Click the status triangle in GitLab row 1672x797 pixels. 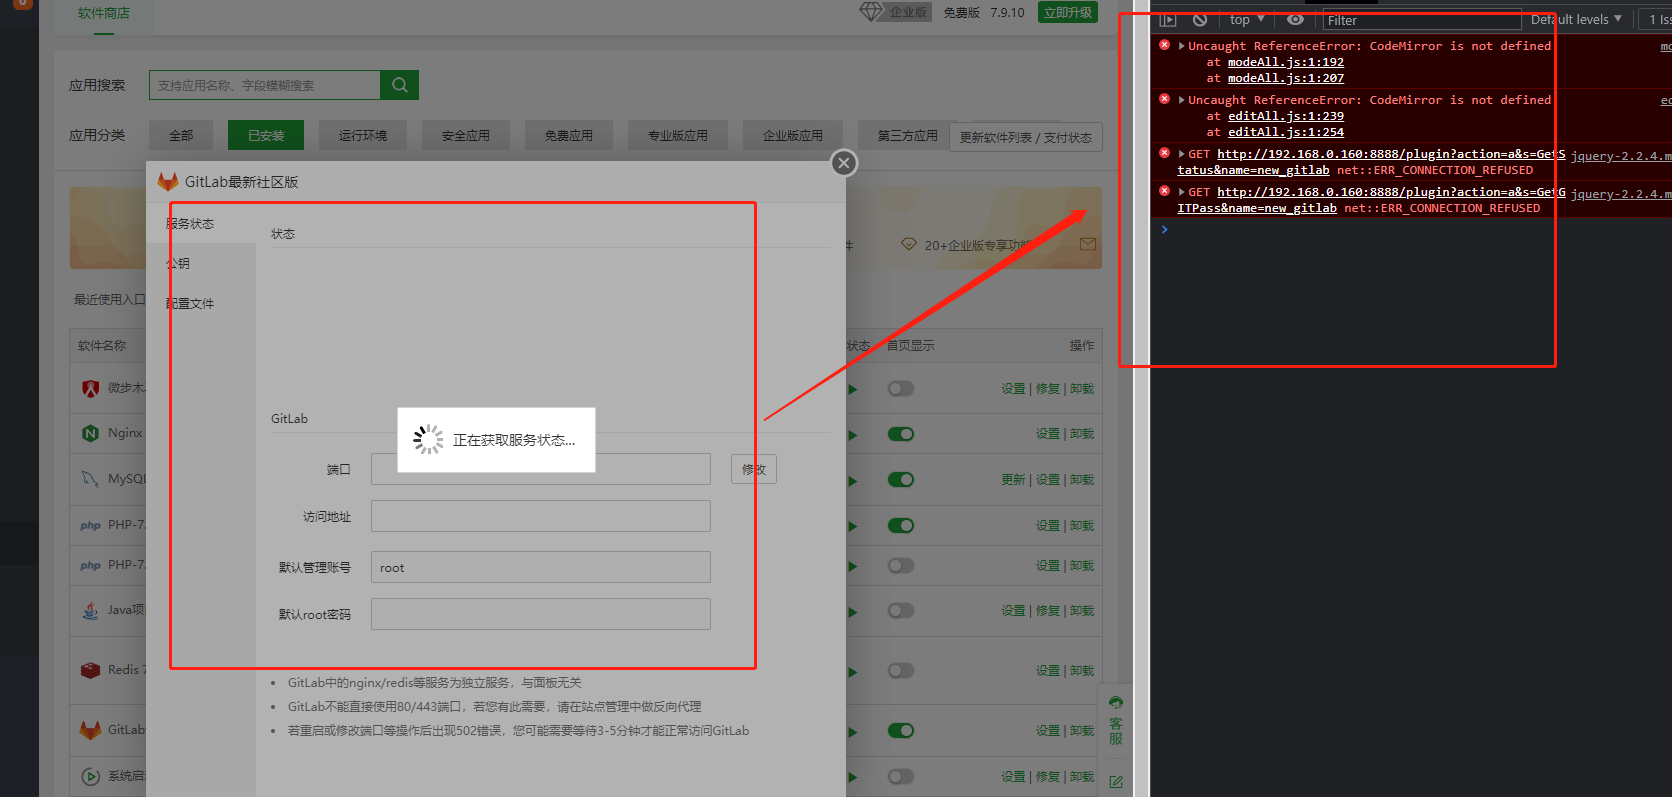click(852, 731)
